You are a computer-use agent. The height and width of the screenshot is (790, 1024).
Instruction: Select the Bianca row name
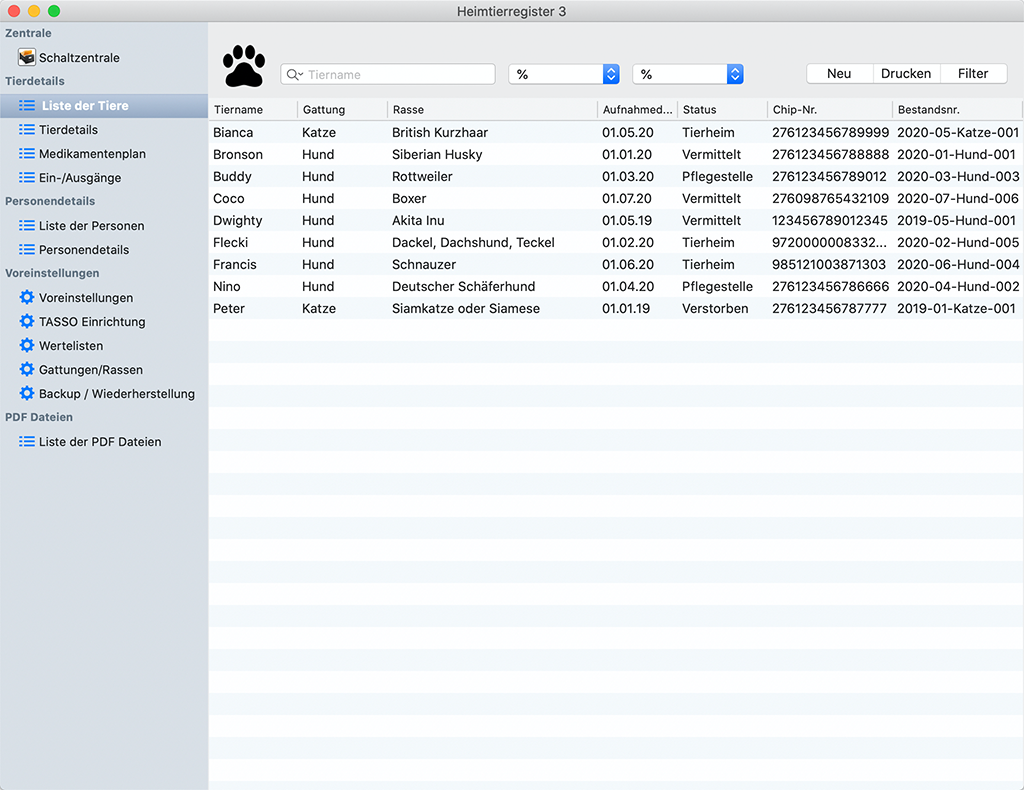pyautogui.click(x=233, y=133)
